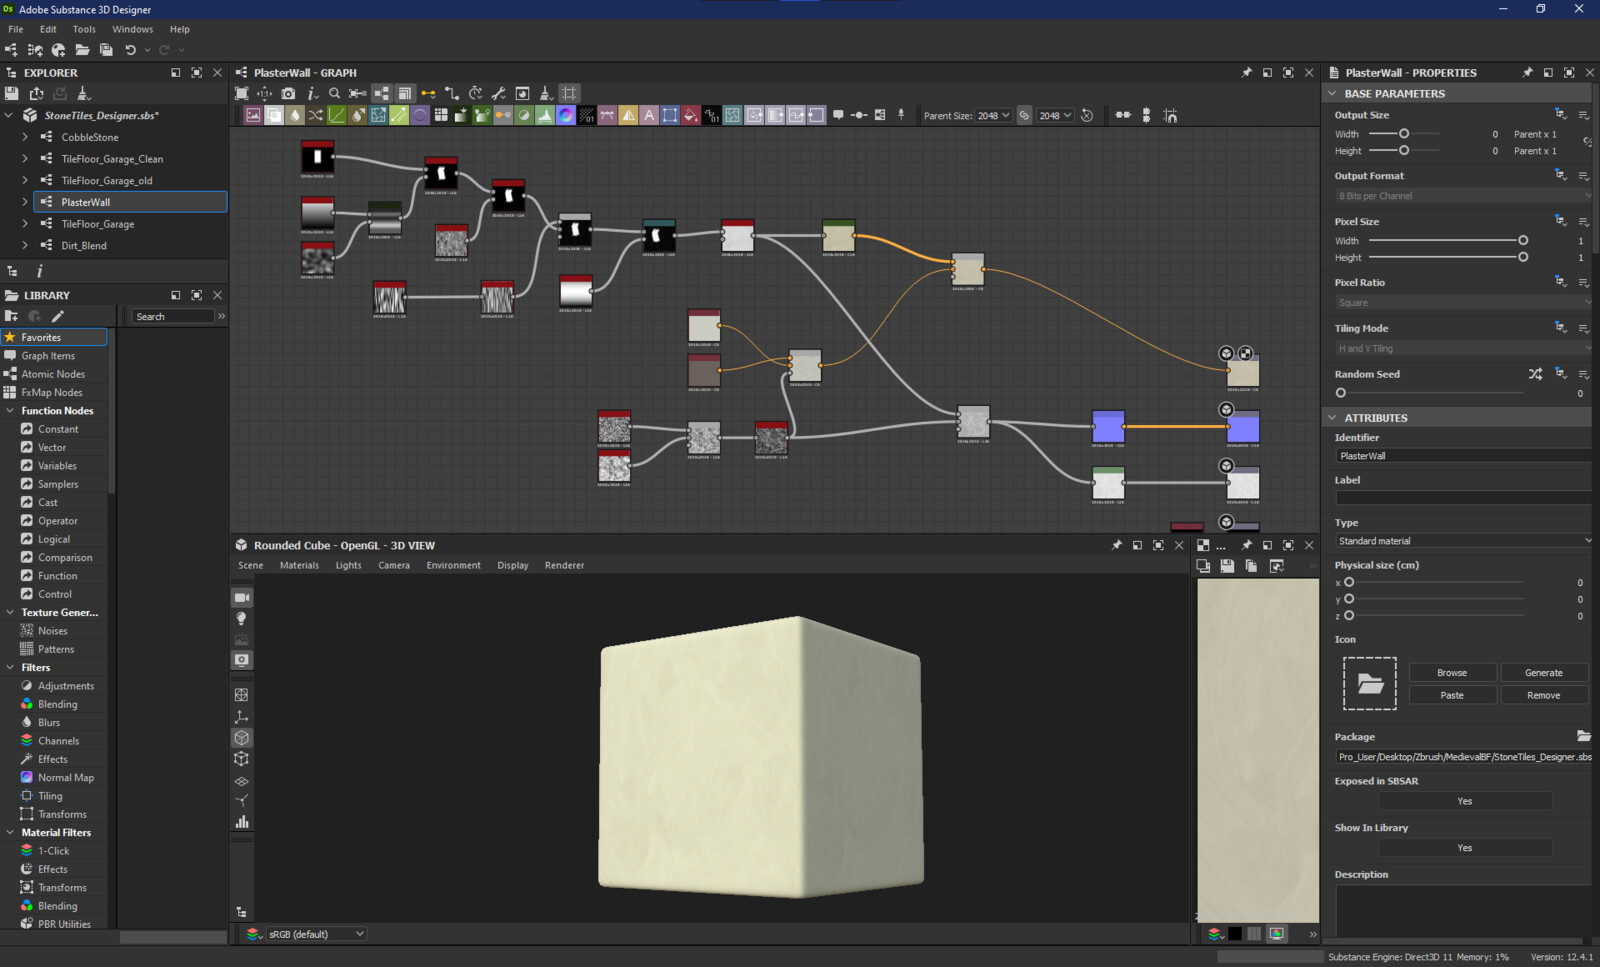Open the 3D view Materials menu

(299, 565)
